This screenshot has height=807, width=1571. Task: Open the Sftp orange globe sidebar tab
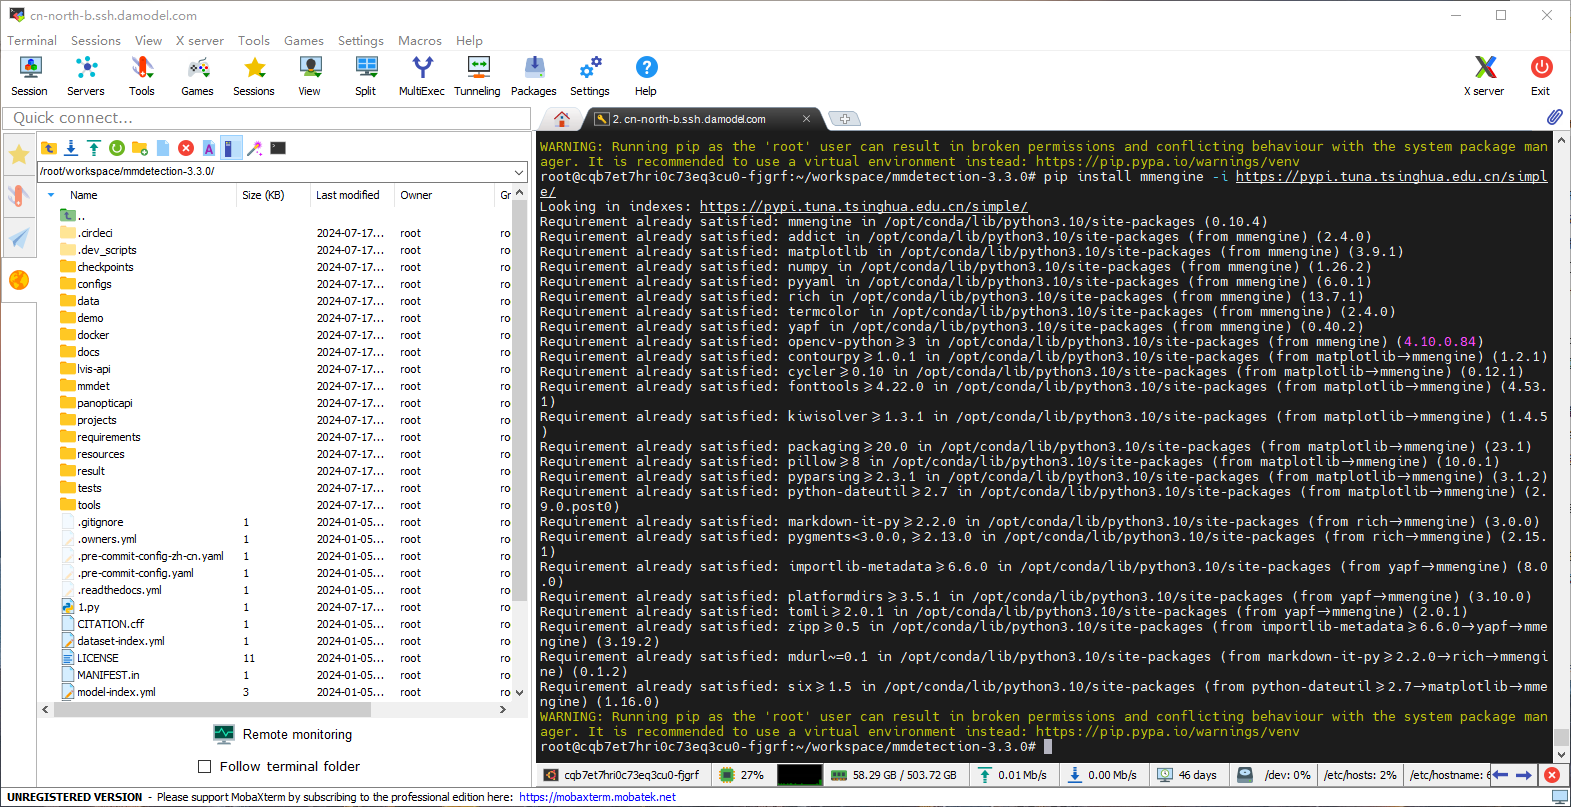19,279
